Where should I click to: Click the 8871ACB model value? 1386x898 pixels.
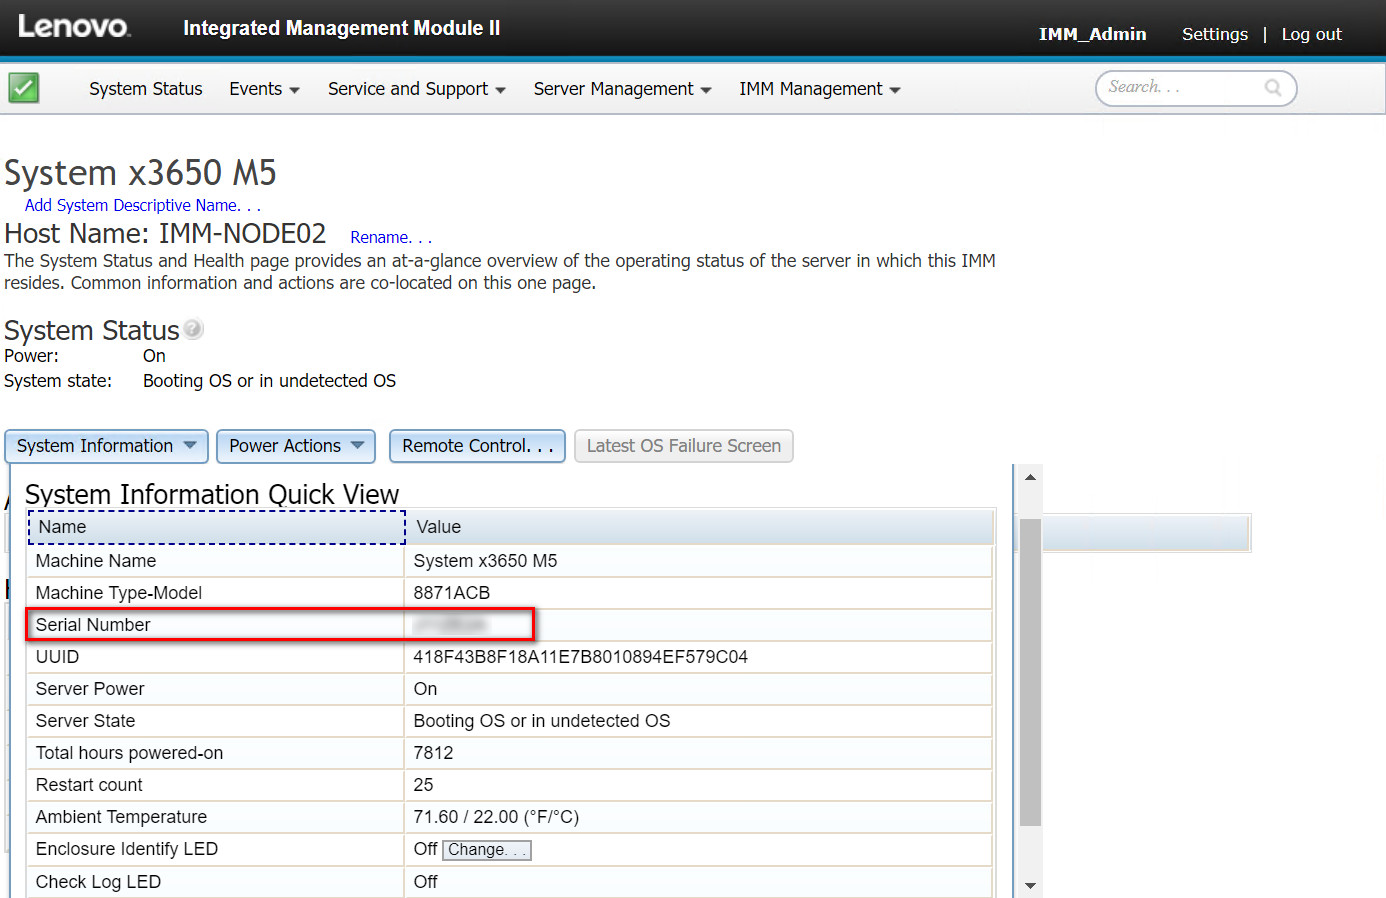pos(452,593)
